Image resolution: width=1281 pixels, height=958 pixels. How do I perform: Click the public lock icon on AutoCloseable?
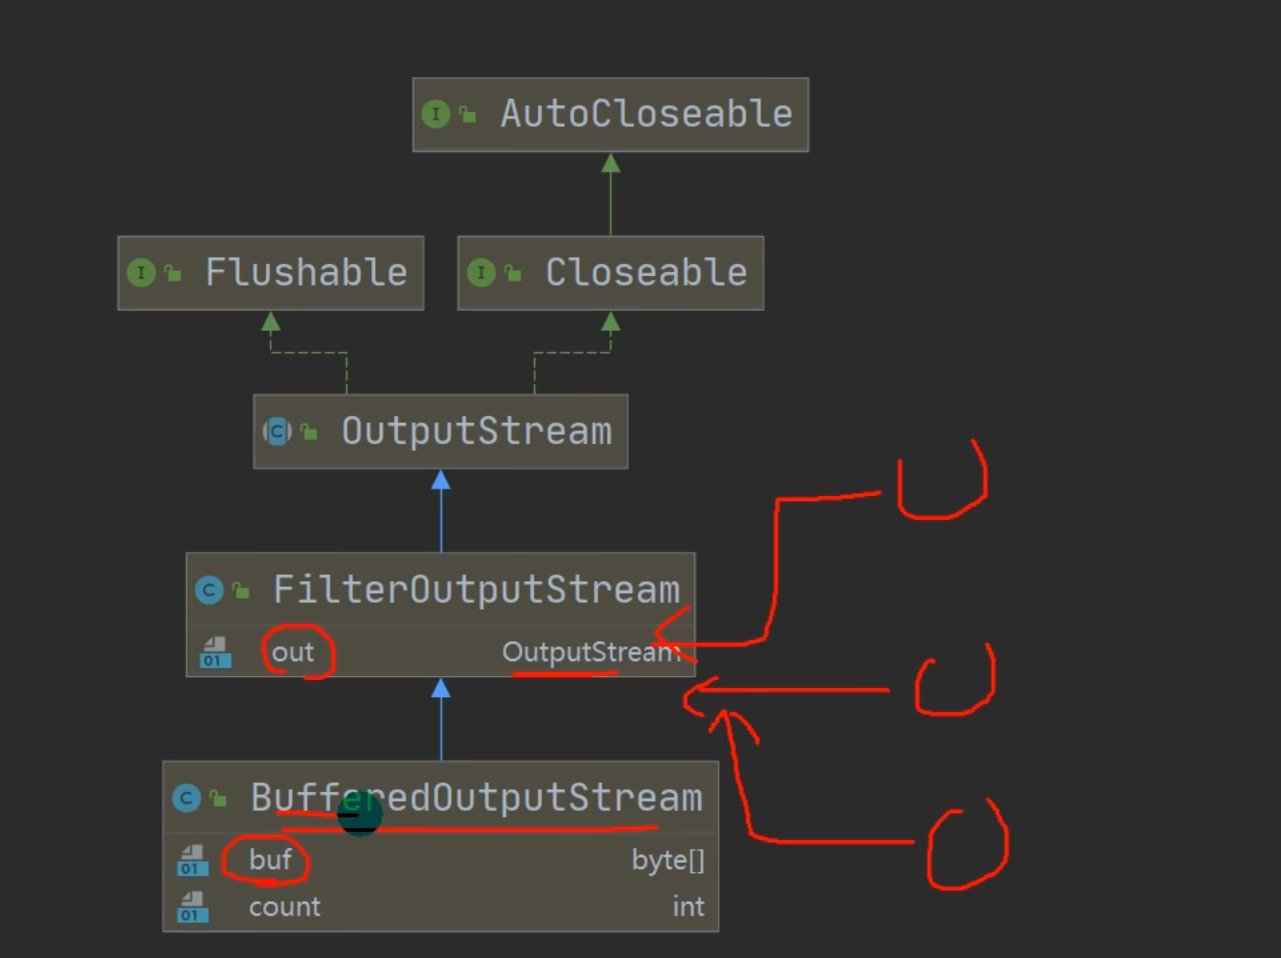467,115
